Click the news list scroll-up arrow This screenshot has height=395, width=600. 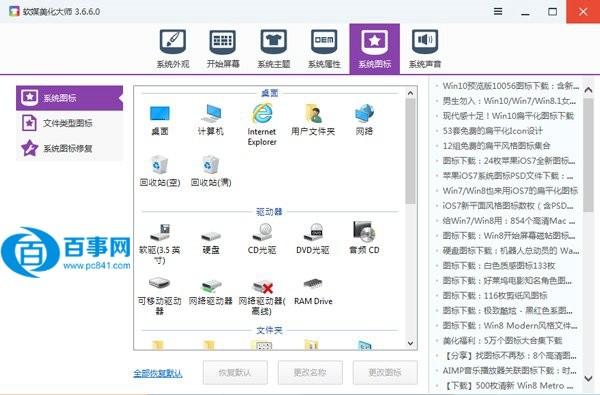coord(589,90)
